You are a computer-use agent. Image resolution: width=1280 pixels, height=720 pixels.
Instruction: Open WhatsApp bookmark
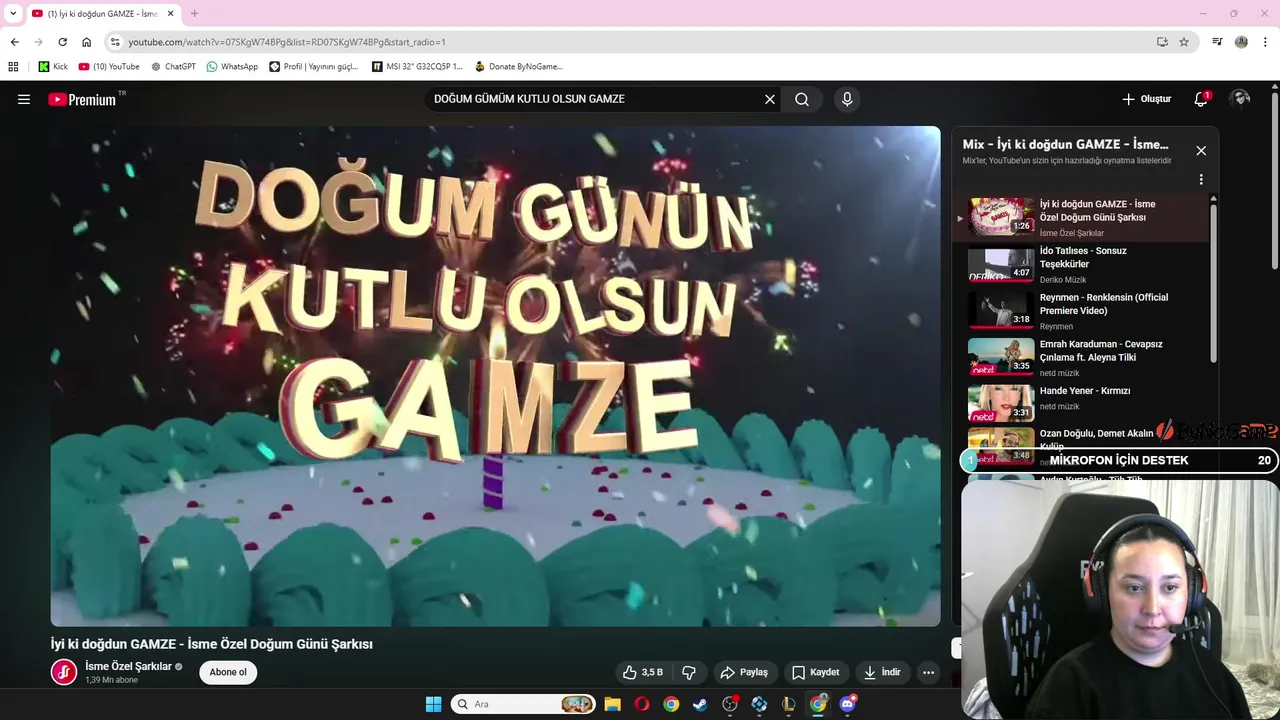(x=232, y=67)
